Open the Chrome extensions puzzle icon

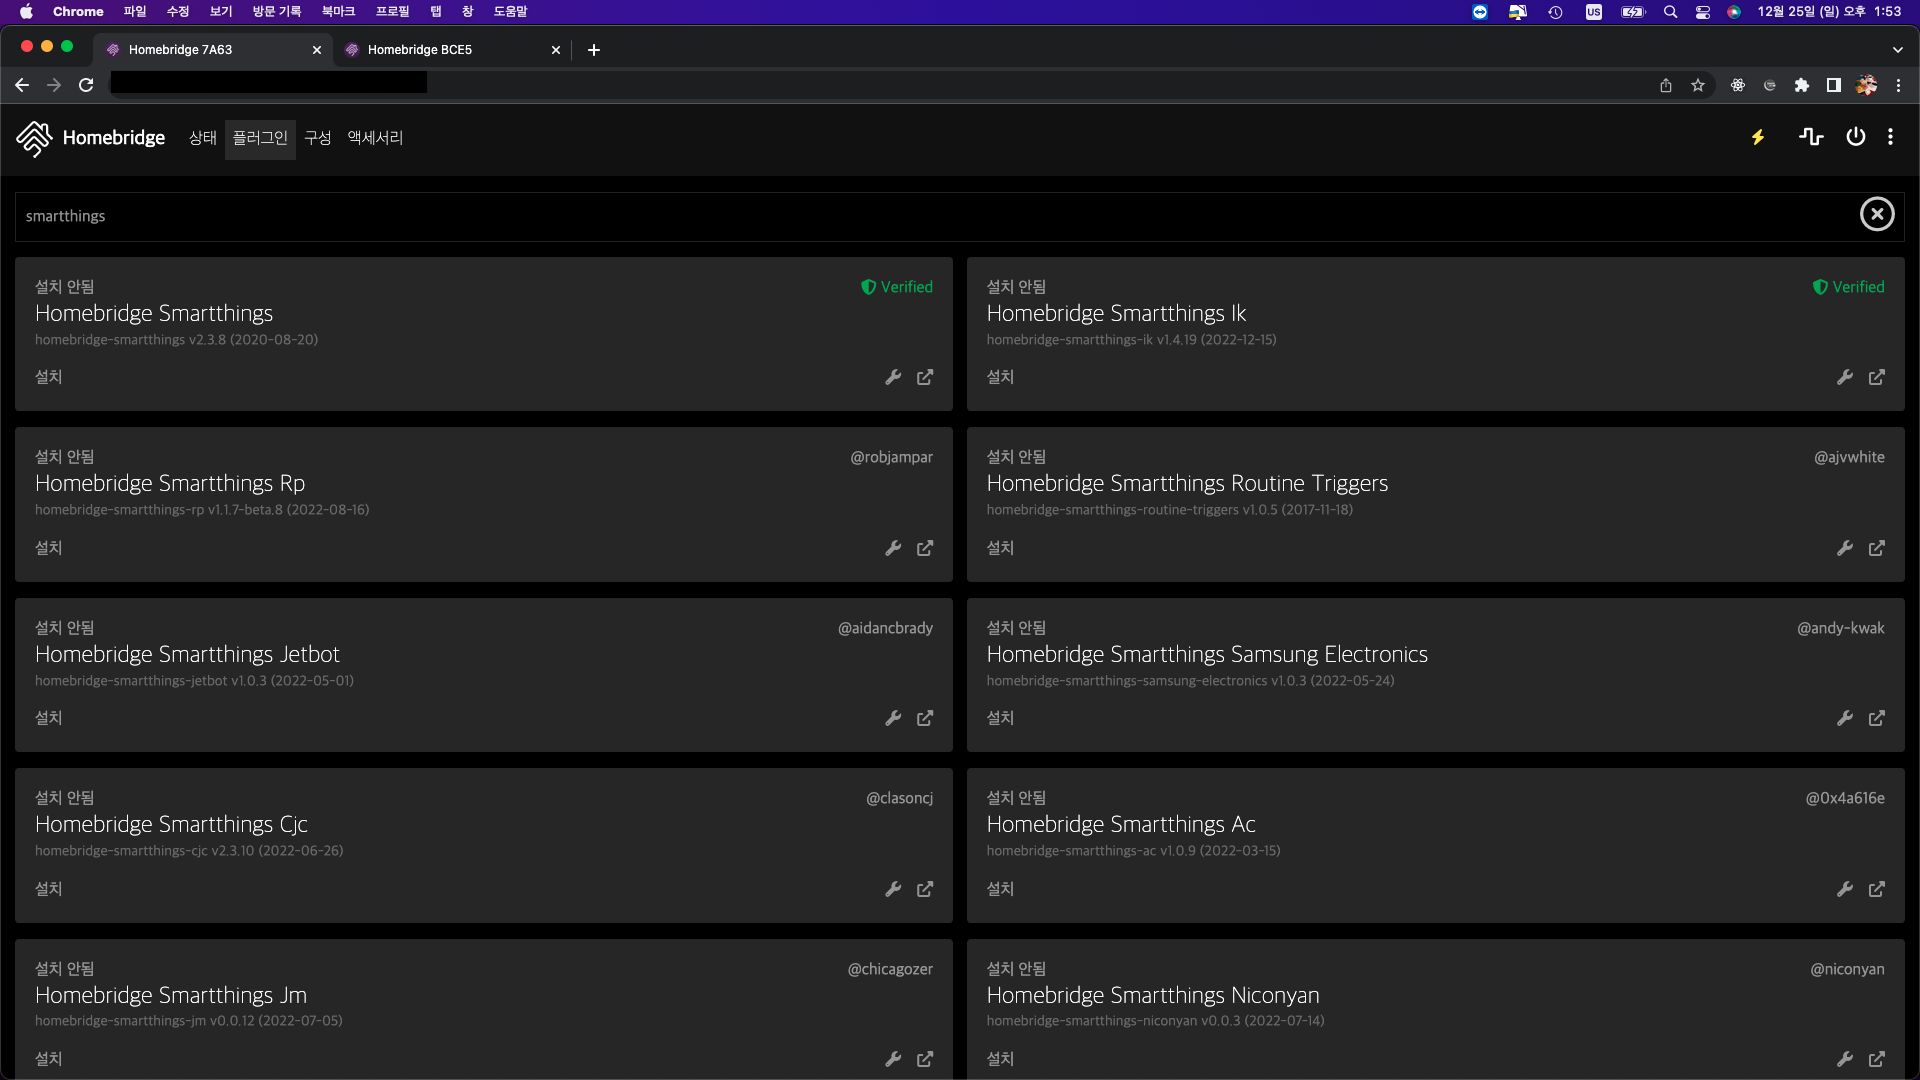pos(1801,85)
